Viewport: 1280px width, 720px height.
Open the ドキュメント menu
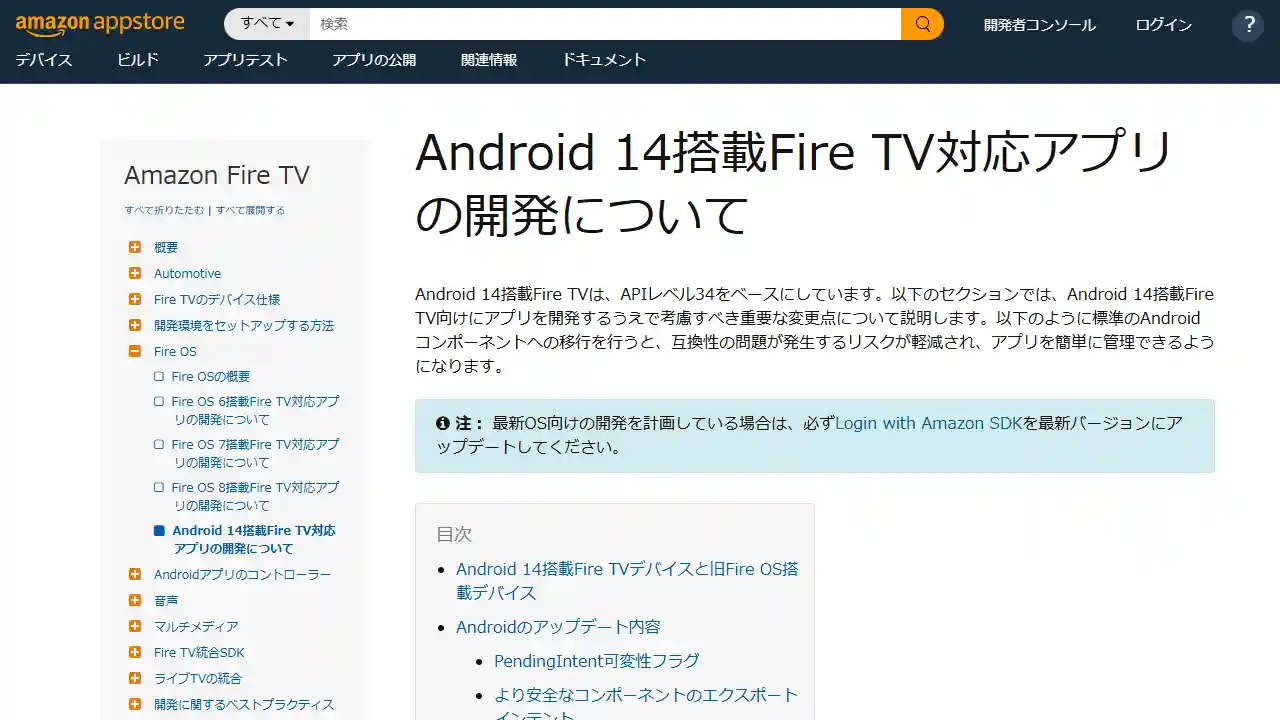[x=604, y=60]
